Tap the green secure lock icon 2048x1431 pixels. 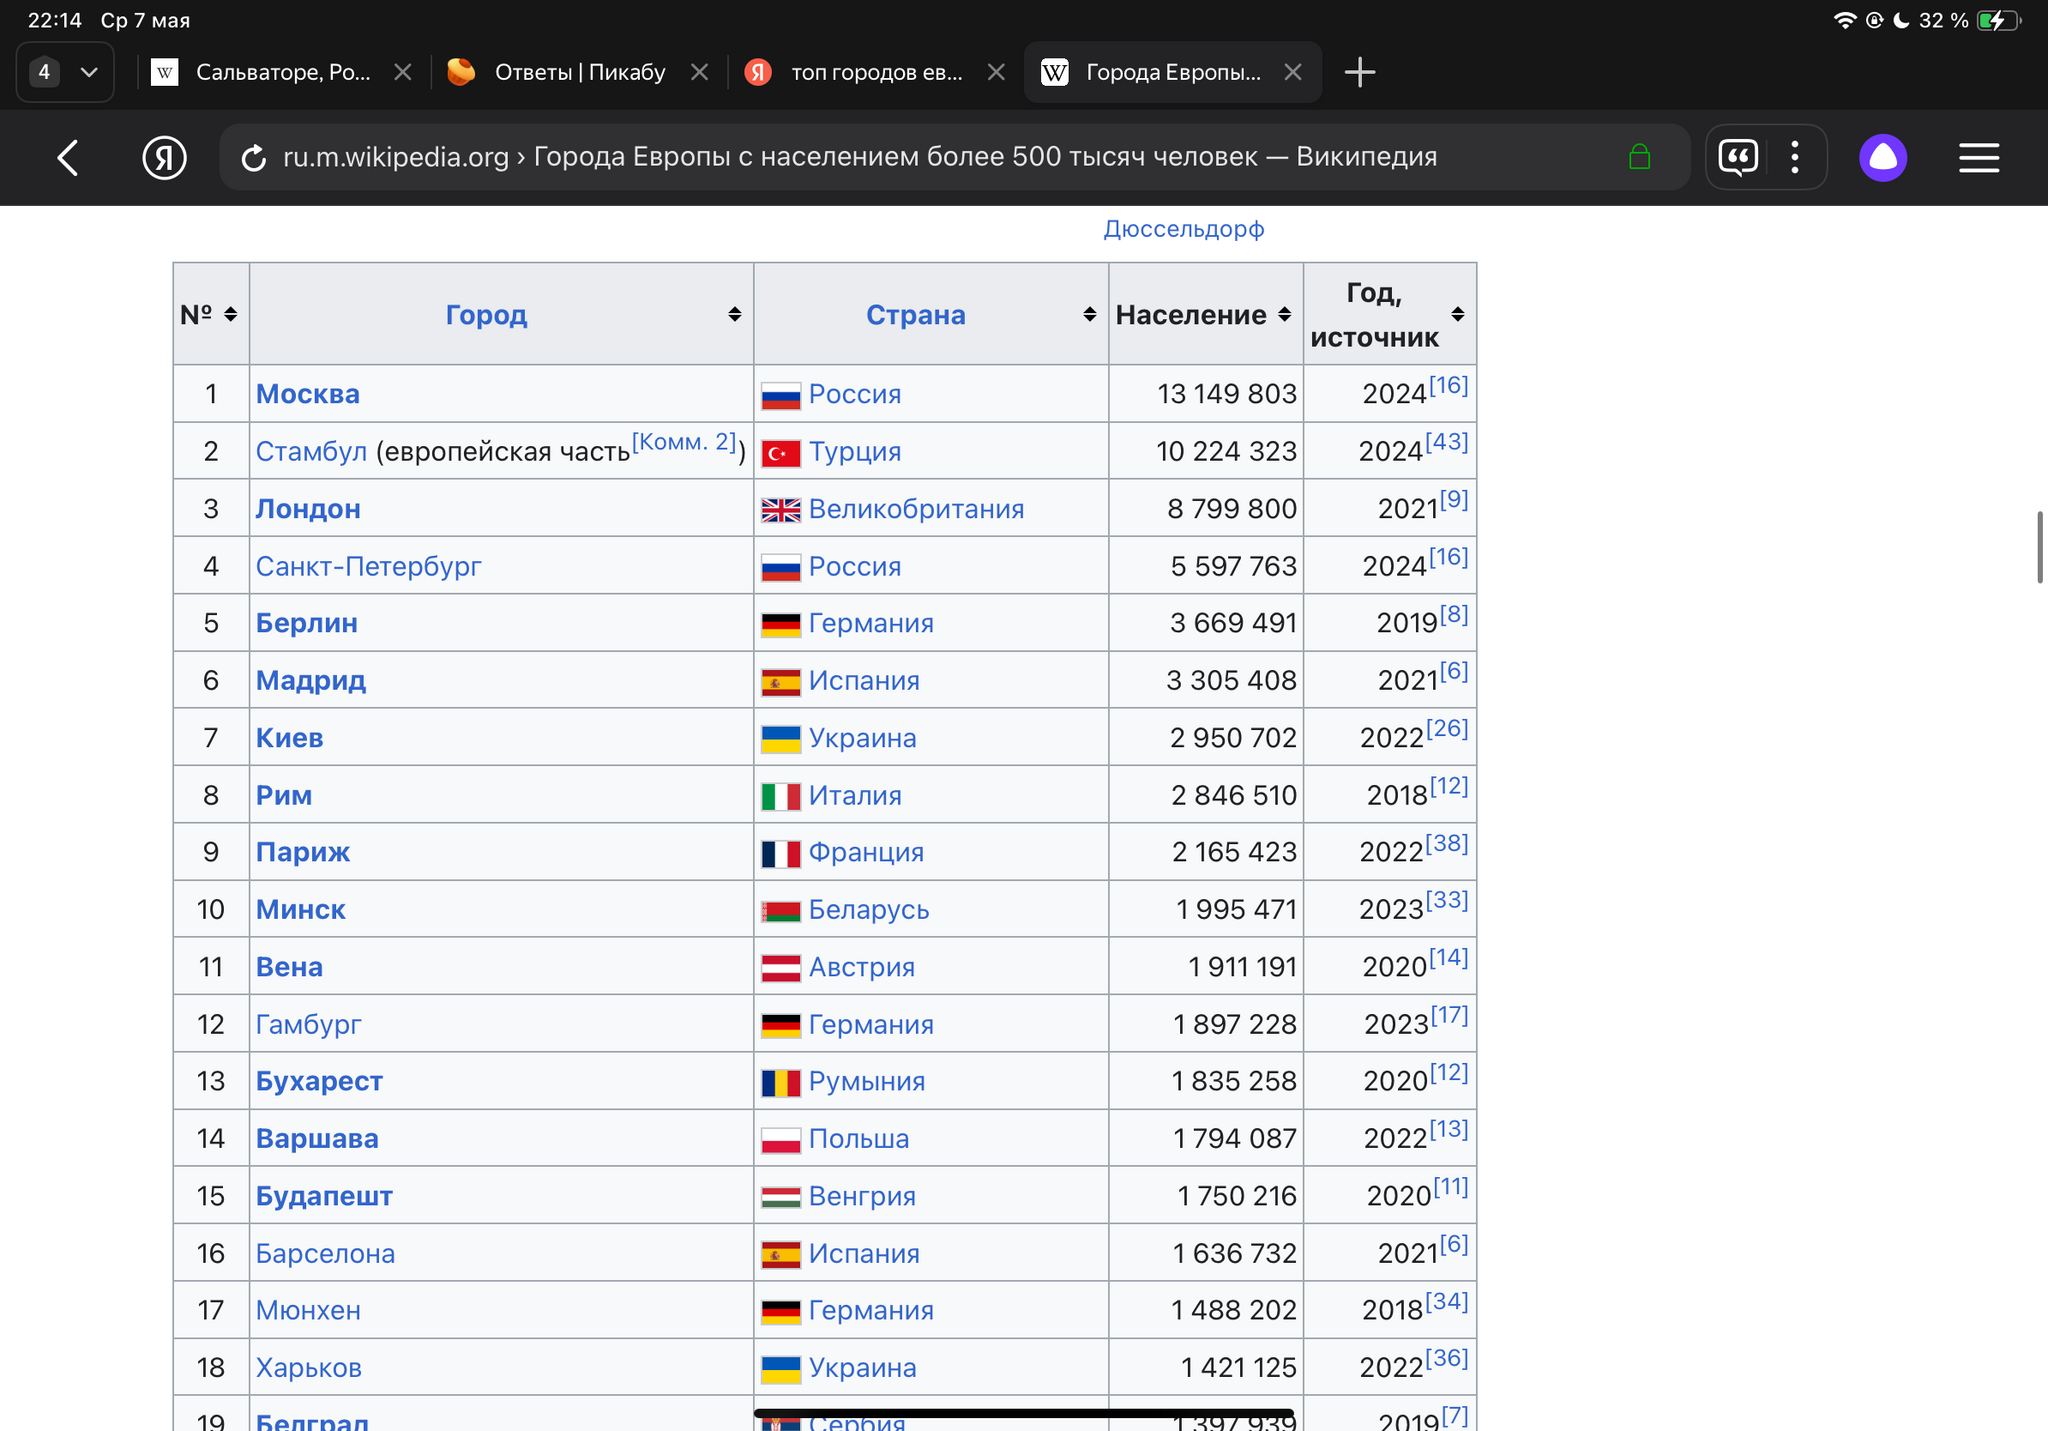(1639, 157)
